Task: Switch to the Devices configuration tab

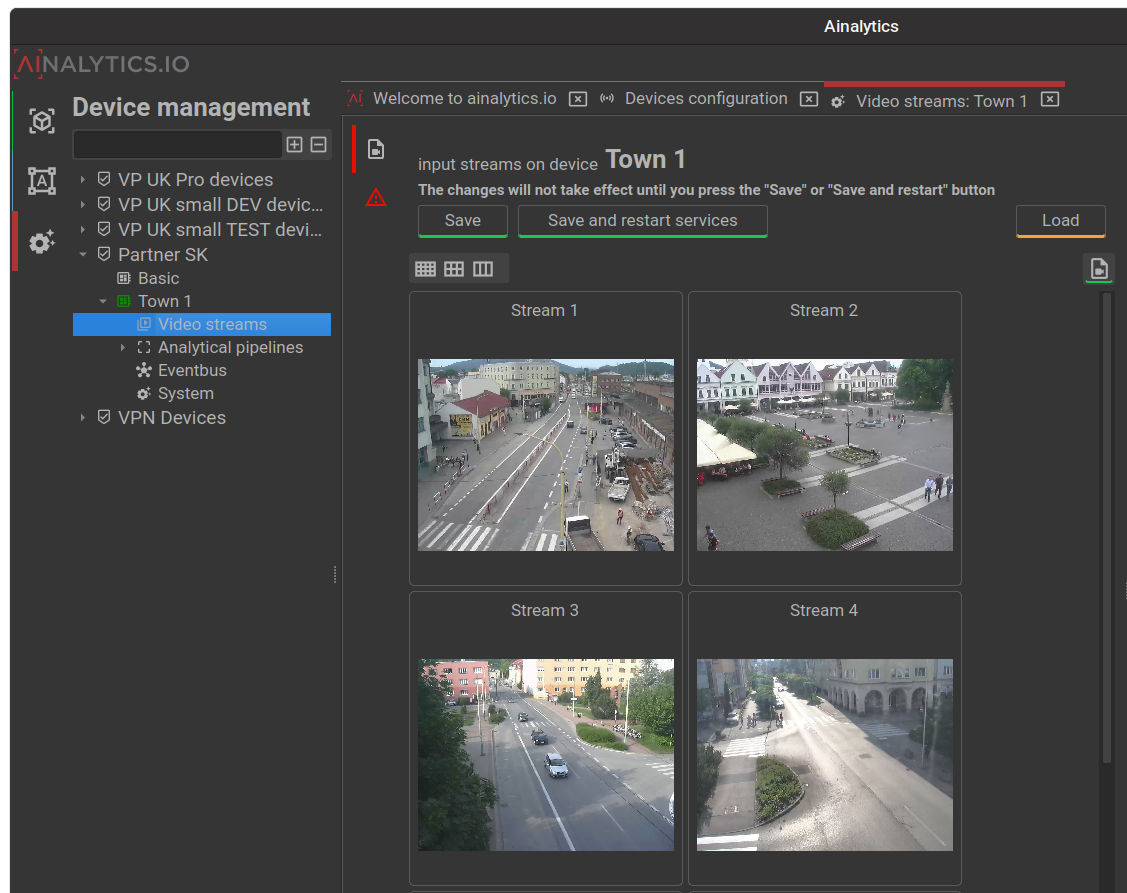Action: [x=706, y=99]
